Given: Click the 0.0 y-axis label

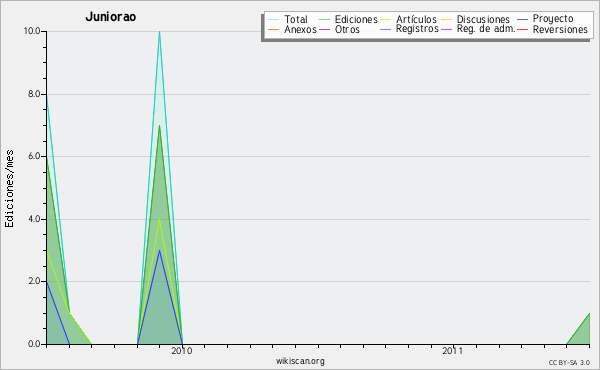Looking at the screenshot, I should point(34,344).
